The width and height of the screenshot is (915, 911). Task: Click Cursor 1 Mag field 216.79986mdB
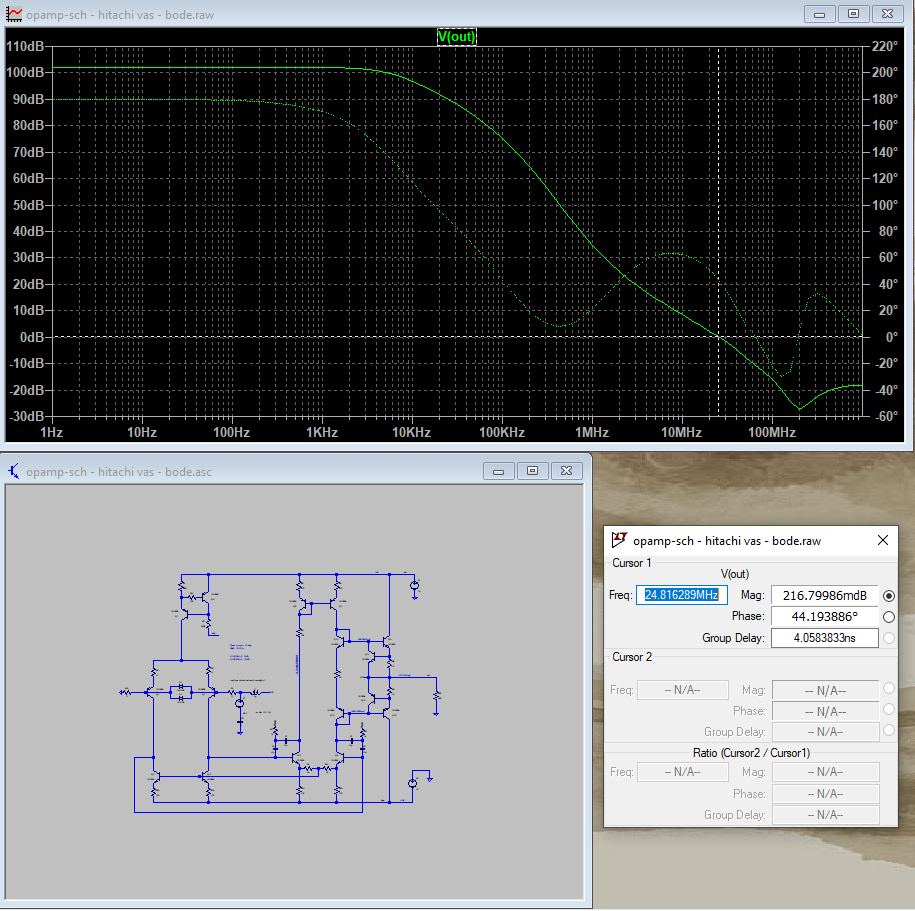pyautogui.click(x=825, y=595)
